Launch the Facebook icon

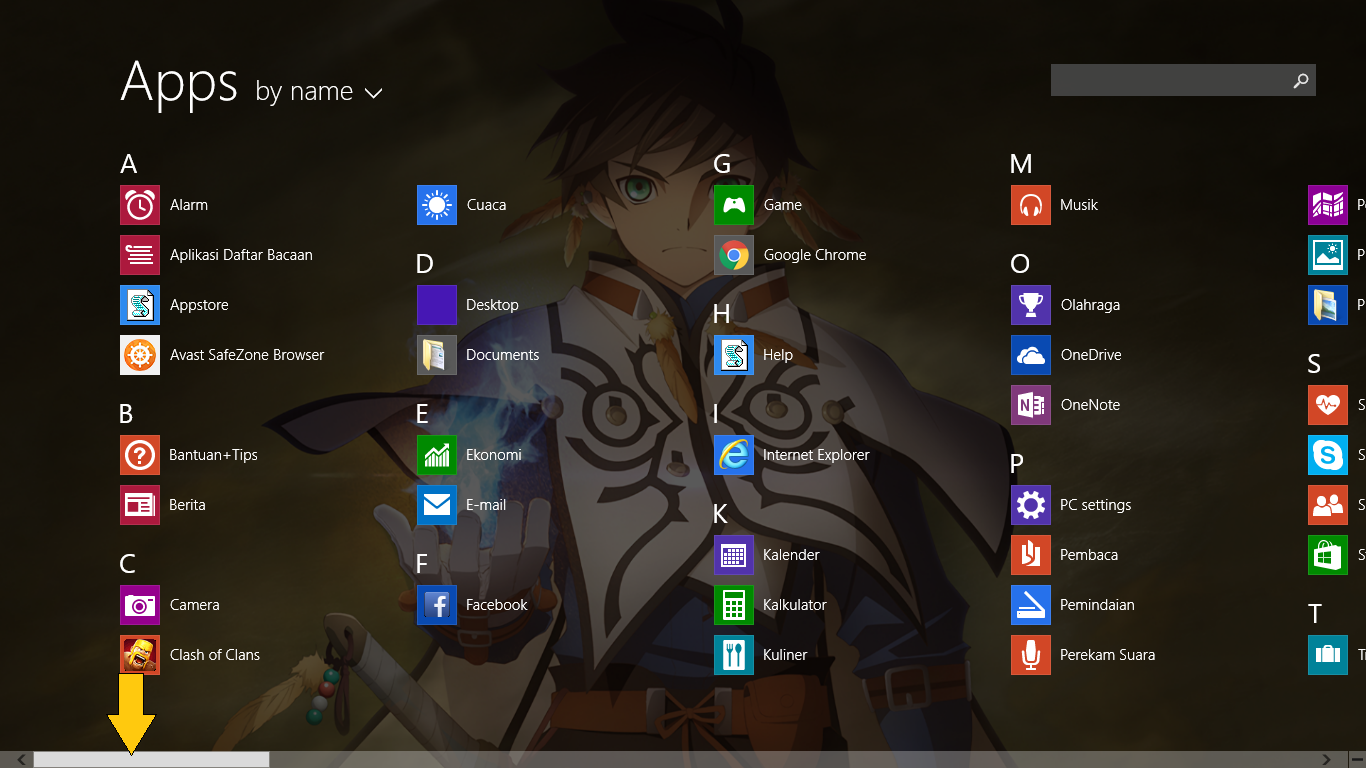tap(437, 605)
